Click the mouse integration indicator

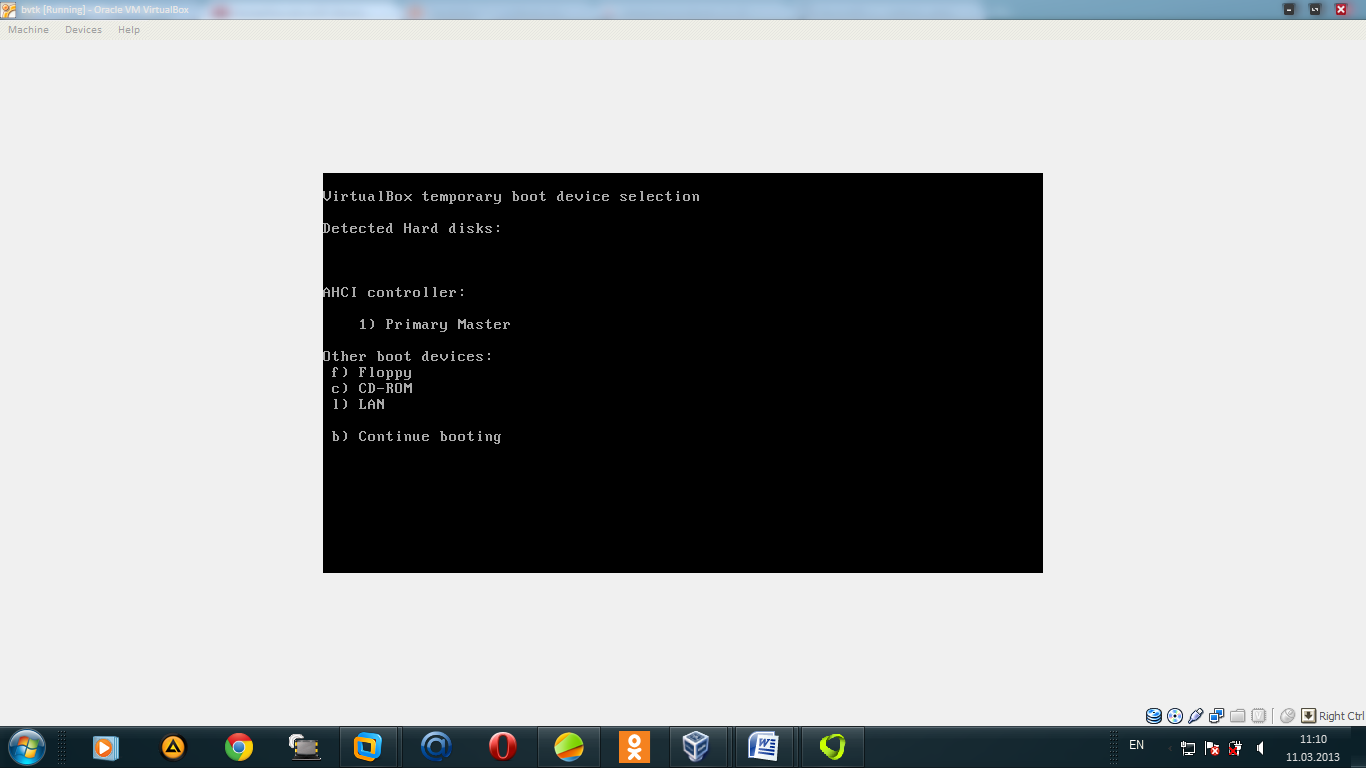pyautogui.click(x=1288, y=716)
